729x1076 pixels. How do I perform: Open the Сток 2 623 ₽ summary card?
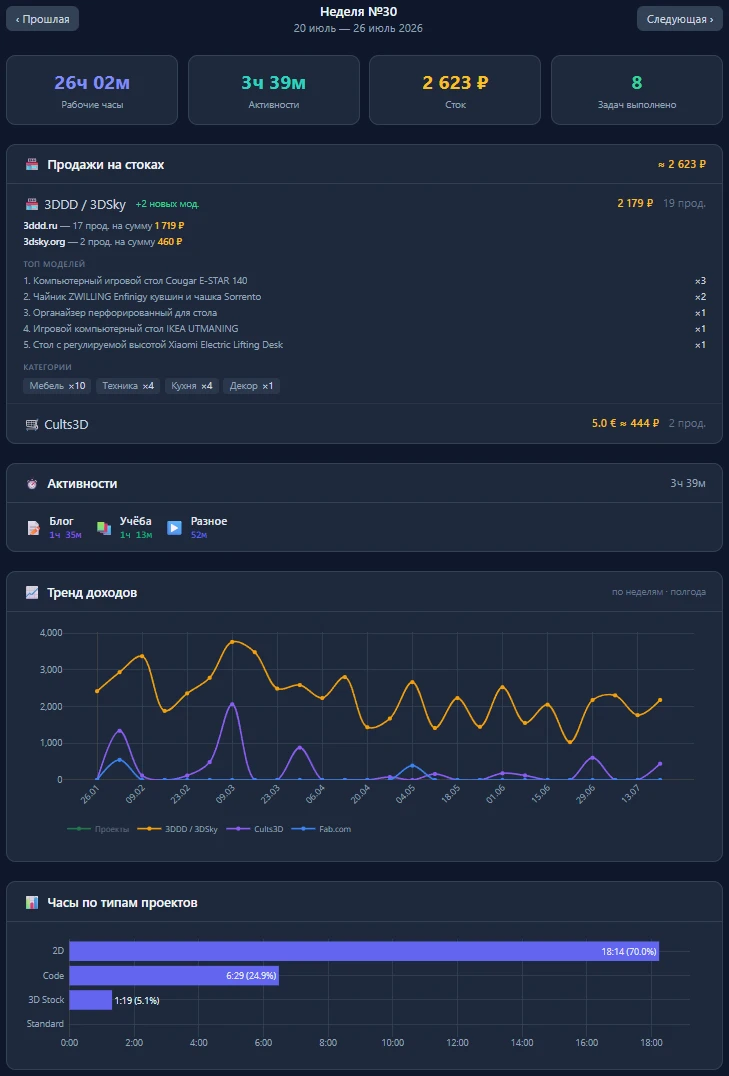click(x=455, y=90)
